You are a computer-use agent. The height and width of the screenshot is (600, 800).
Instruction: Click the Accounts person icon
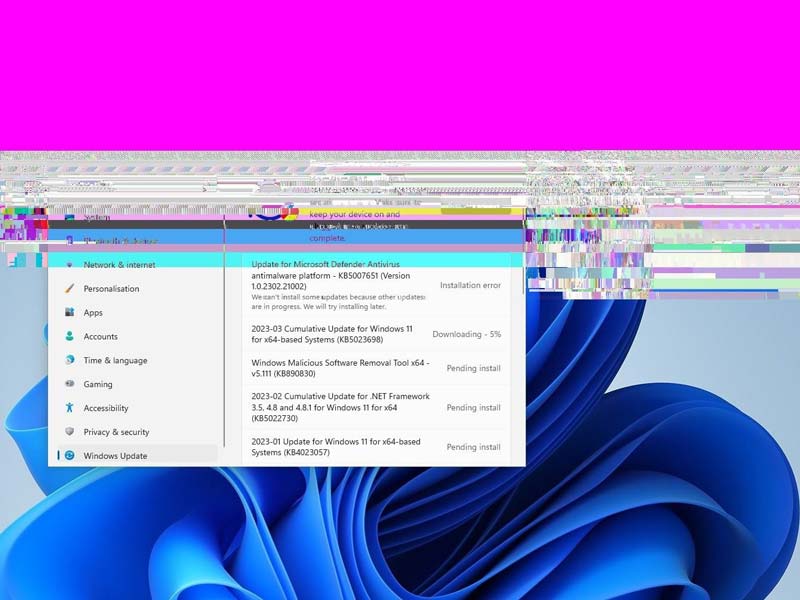[x=68, y=336]
